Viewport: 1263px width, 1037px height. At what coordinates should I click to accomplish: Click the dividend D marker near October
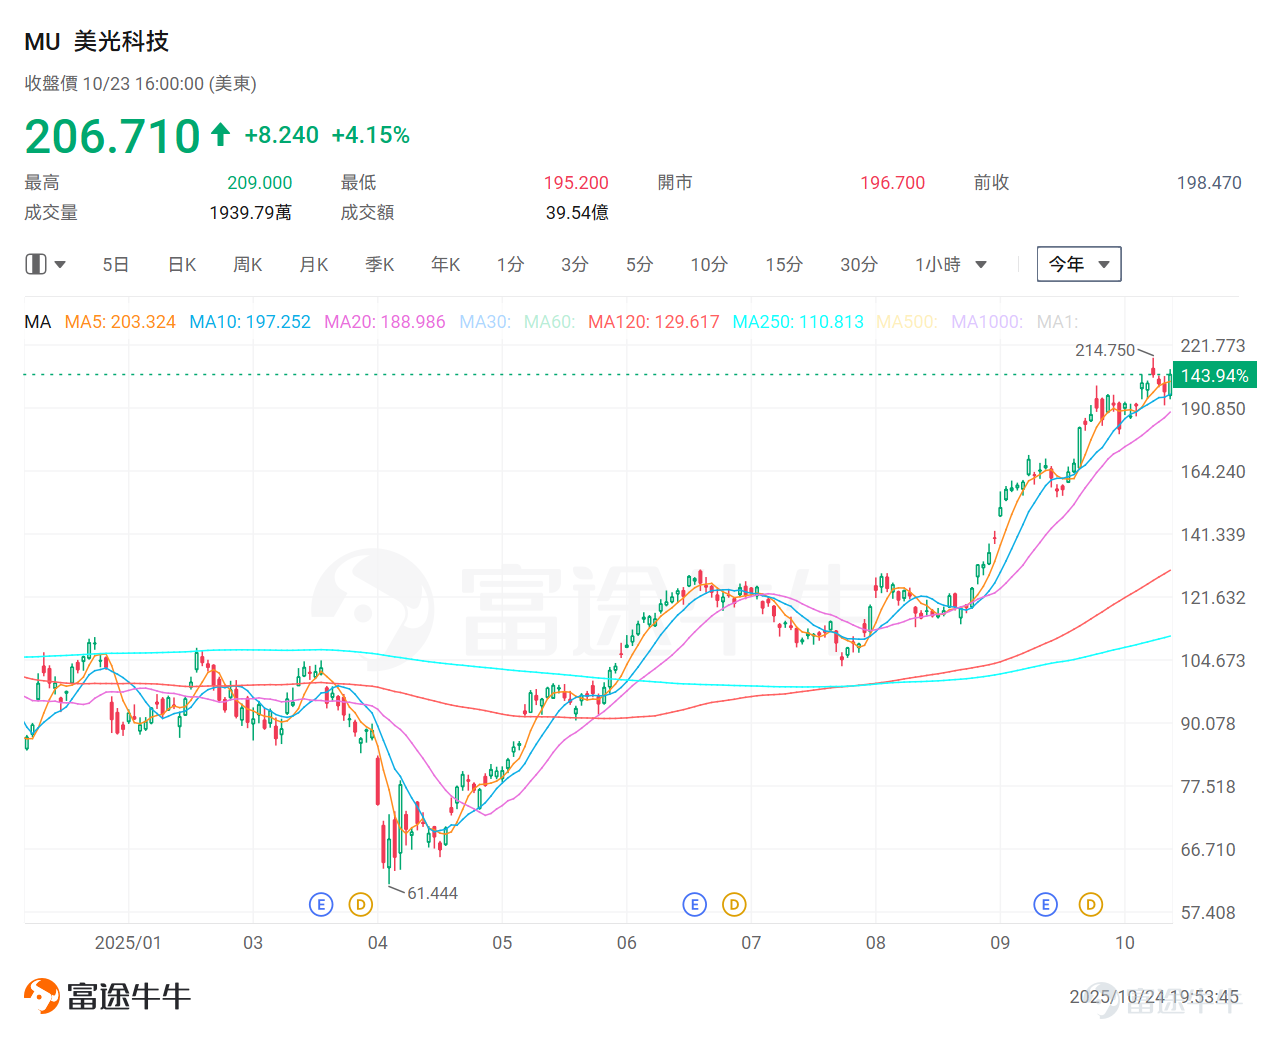coord(1090,905)
